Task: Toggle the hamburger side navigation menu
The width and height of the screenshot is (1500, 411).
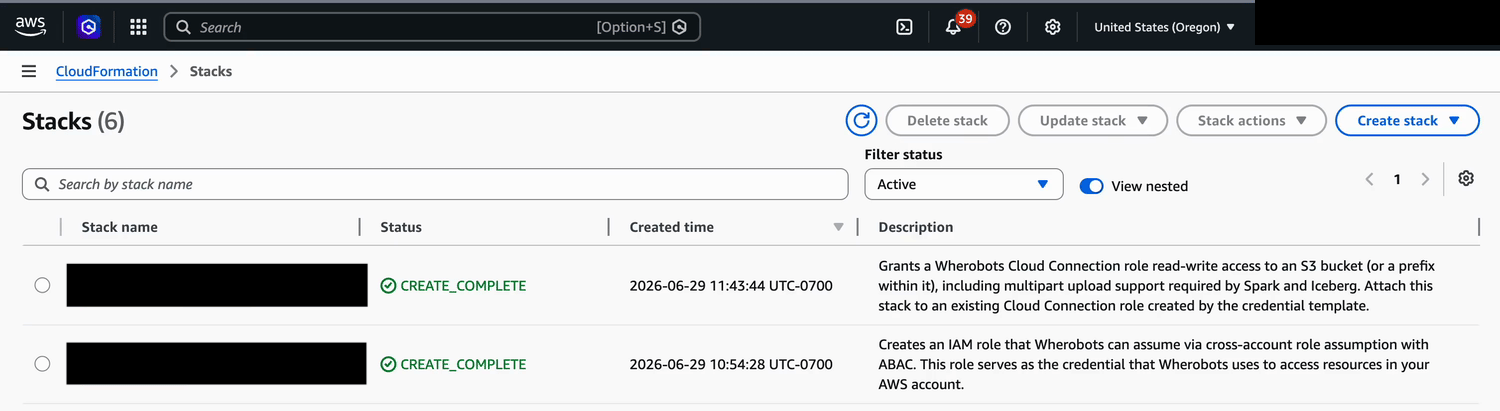Action: pos(29,71)
